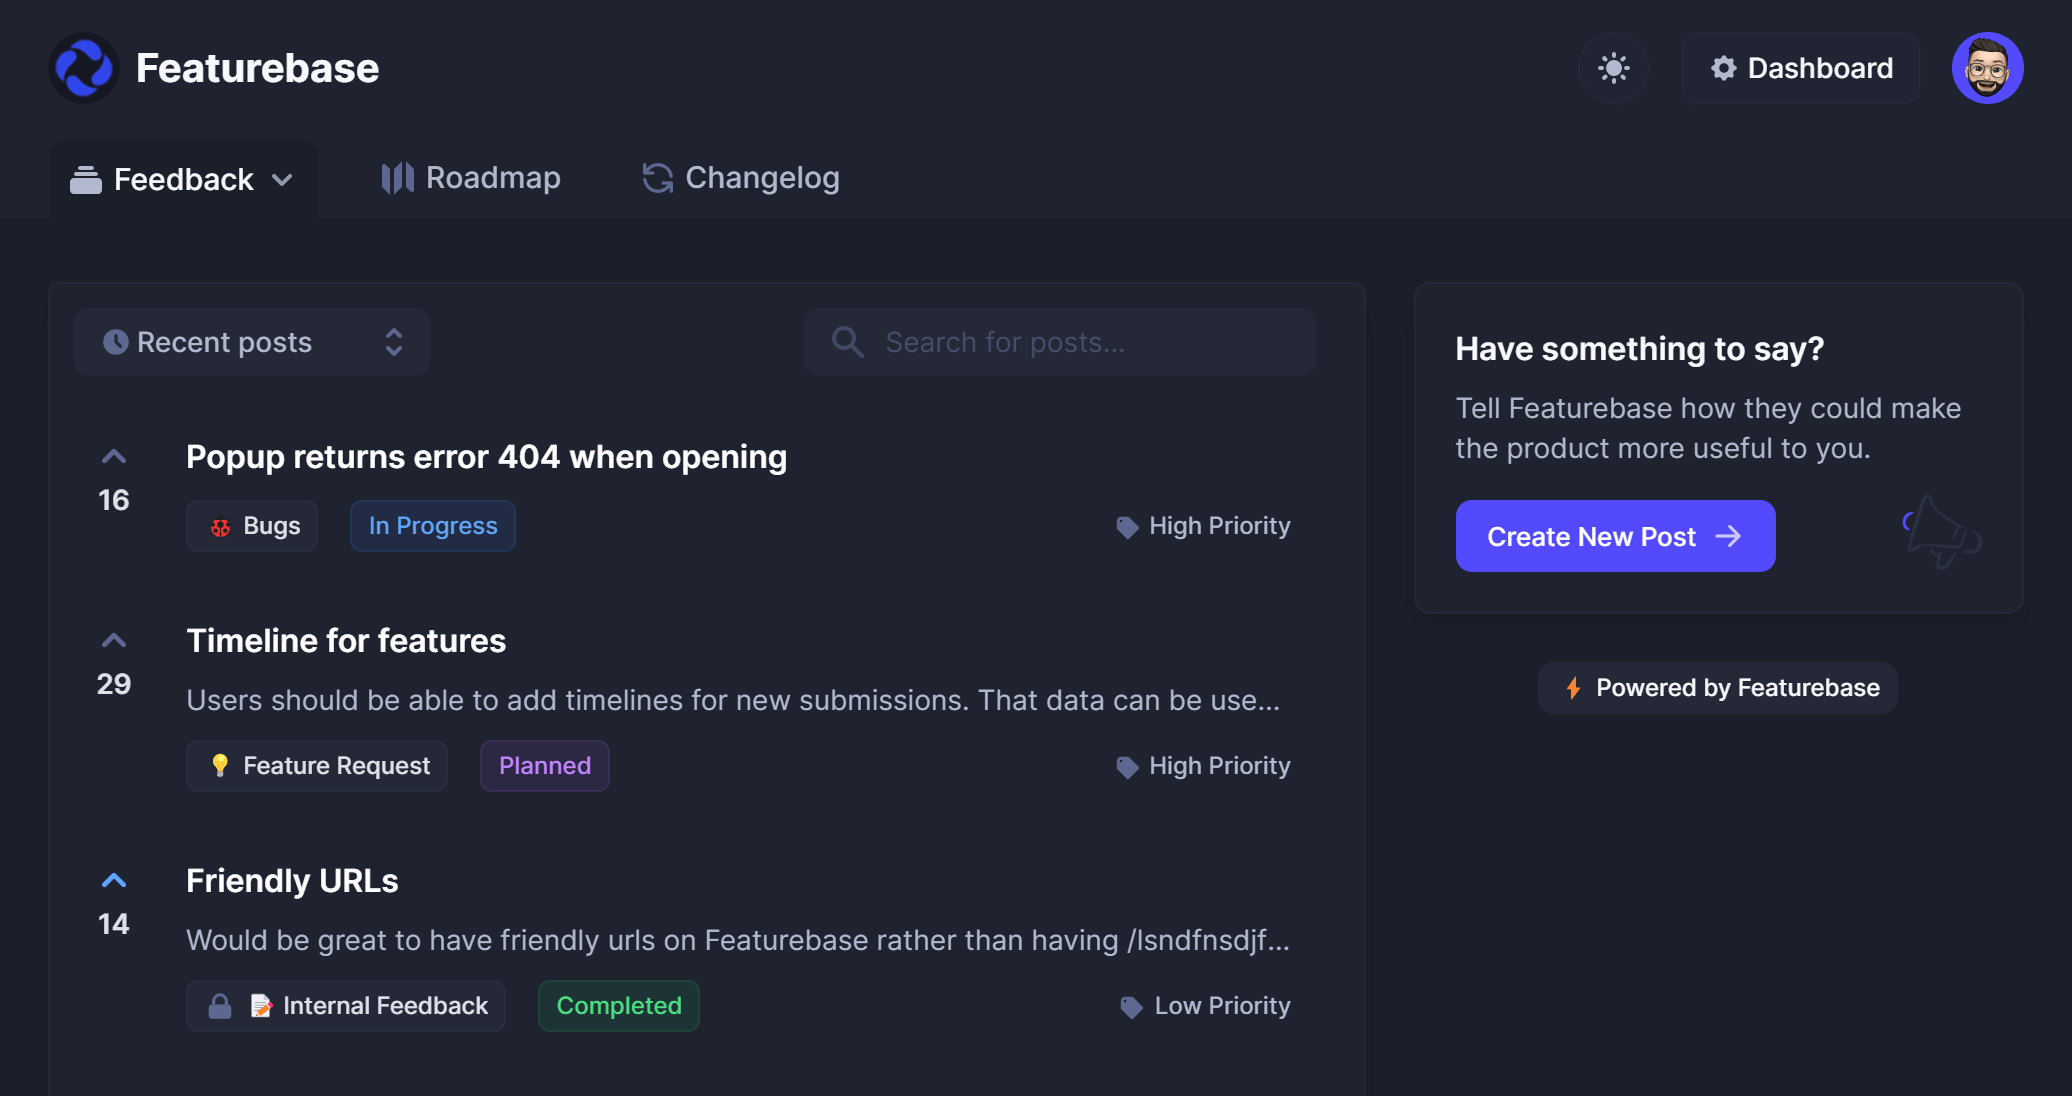Filter by the Feature Request category tag
2072x1096 pixels.
point(317,766)
